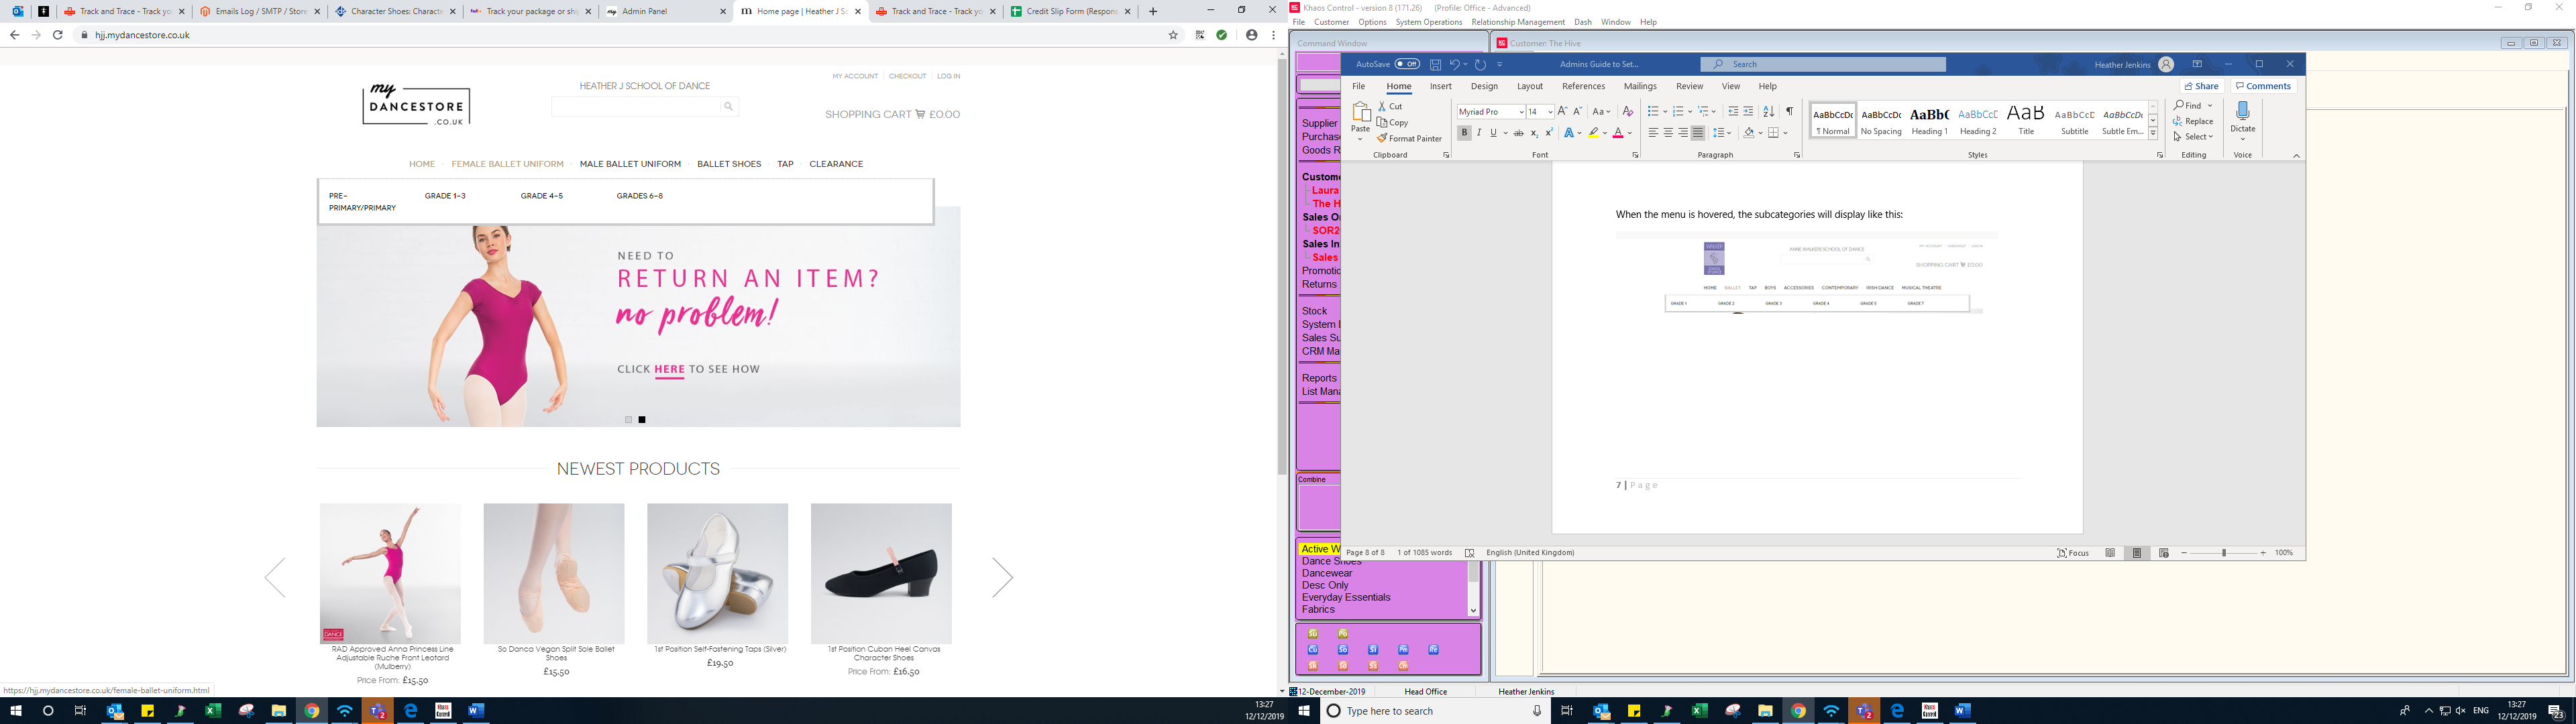Click the Dictate microphone icon
This screenshot has width=2576, height=724.
click(2243, 112)
